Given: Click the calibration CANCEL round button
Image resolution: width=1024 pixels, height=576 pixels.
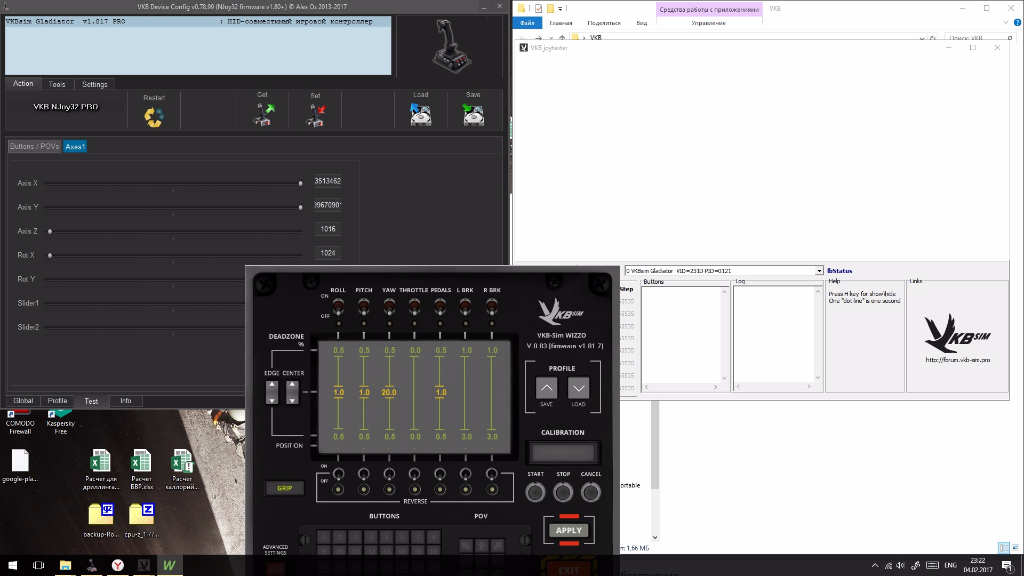Looking at the screenshot, I should (590, 492).
